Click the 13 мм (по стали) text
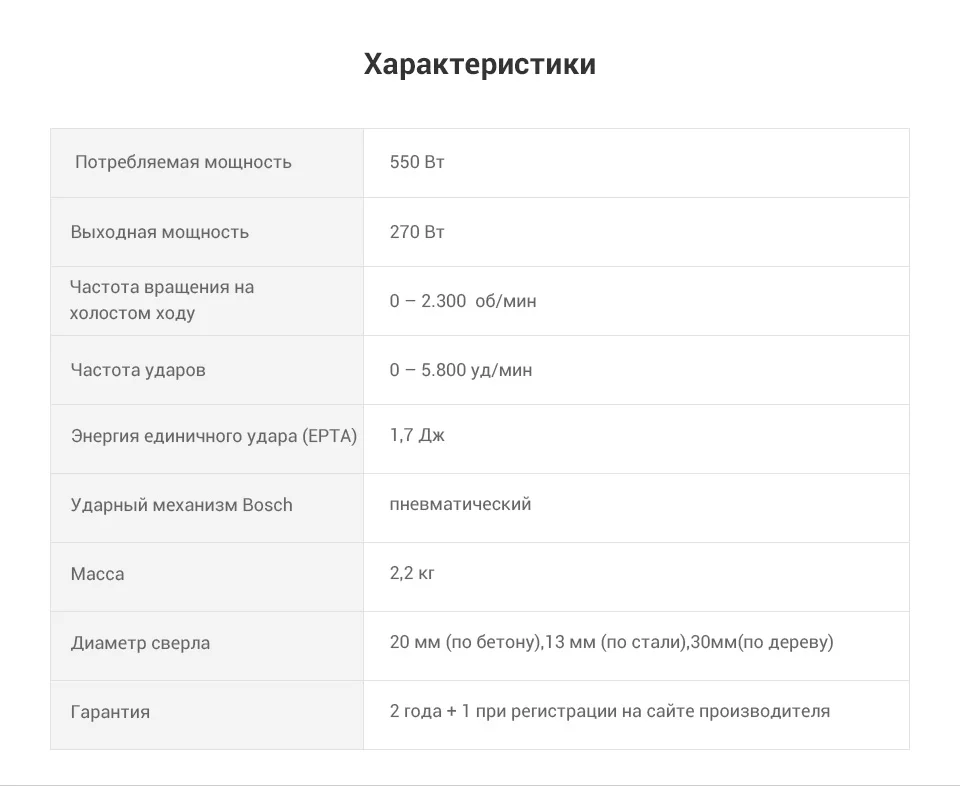Screen dimensions: 960x786 click(x=615, y=642)
